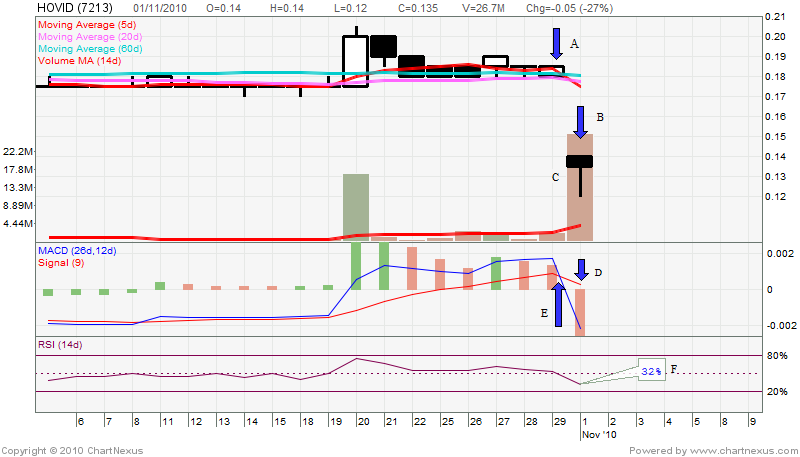The width and height of the screenshot is (800, 457).
Task: Click the blue down arrow labeled A
Action: pyautogui.click(x=556, y=43)
